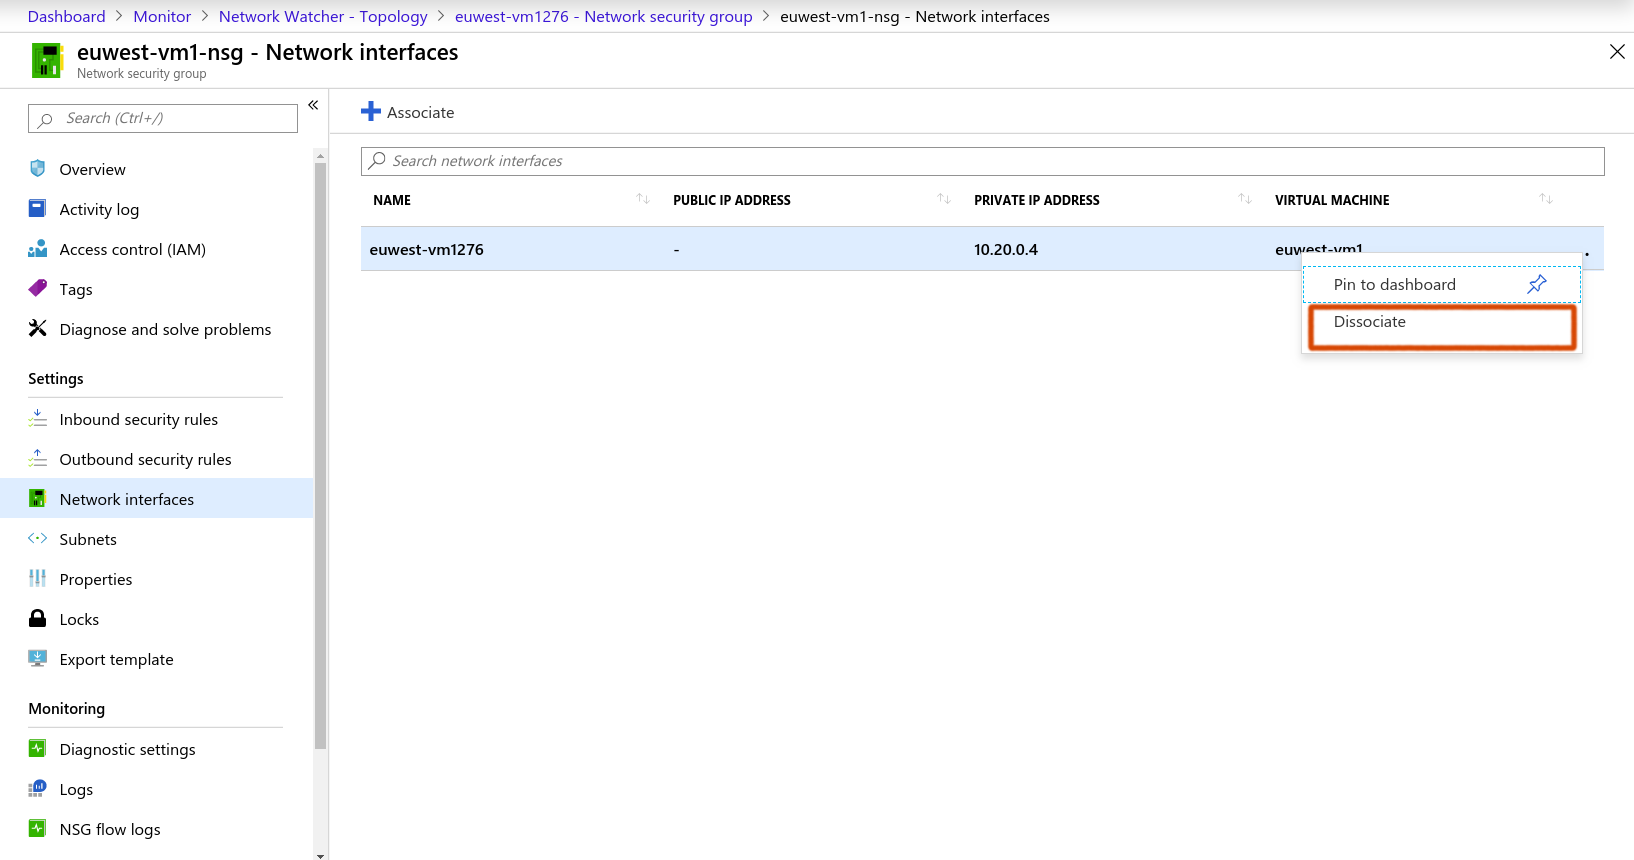Open Properties in sidebar
The height and width of the screenshot is (860, 1634).
coord(95,579)
